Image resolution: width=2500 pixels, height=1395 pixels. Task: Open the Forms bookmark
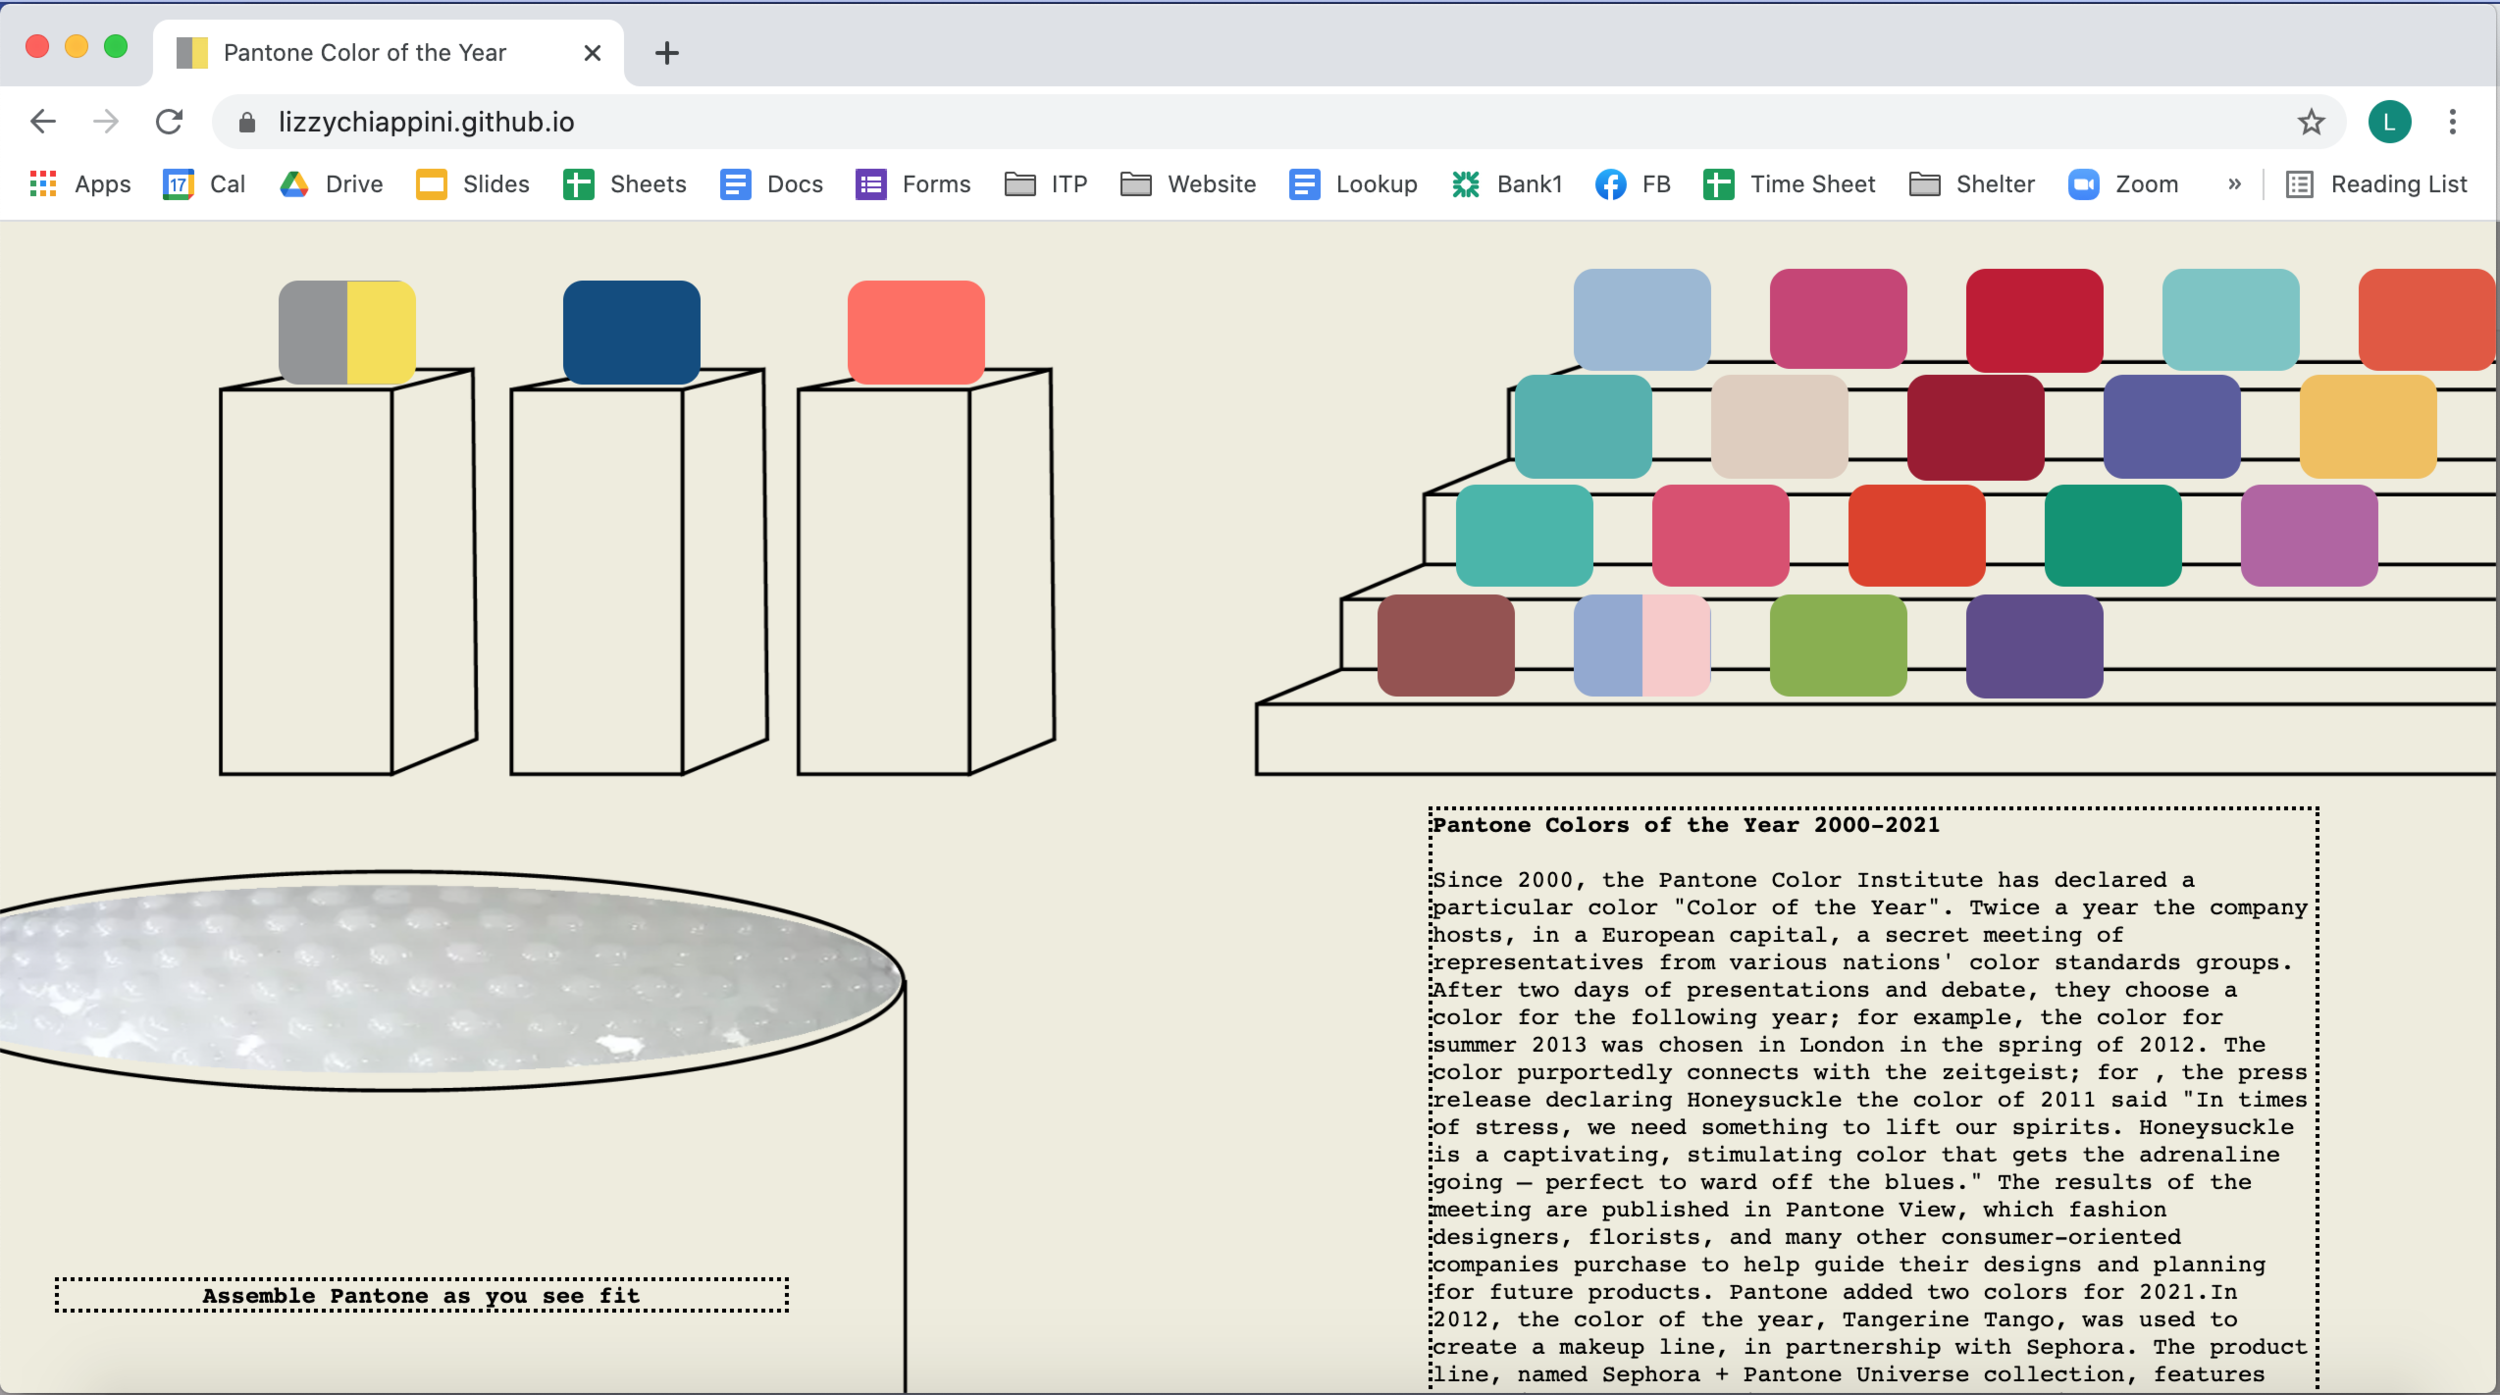913,184
